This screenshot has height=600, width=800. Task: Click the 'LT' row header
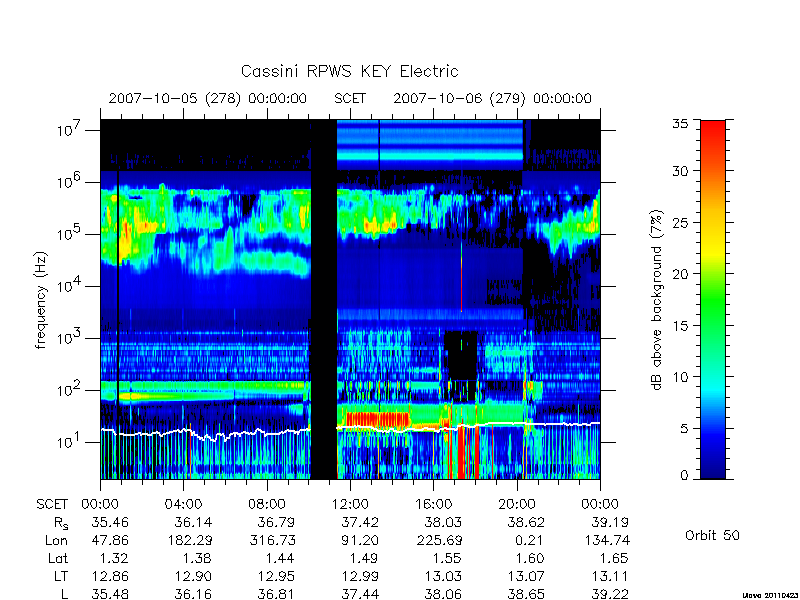[61, 577]
